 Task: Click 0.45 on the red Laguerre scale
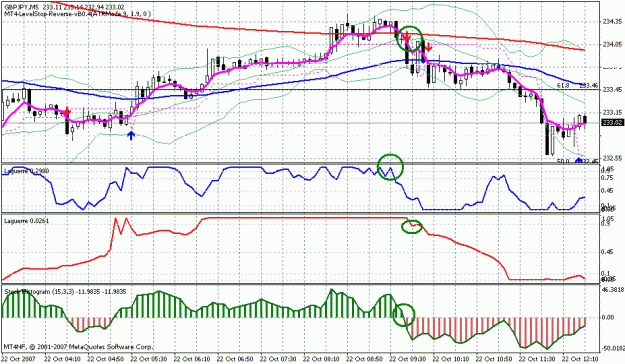click(607, 252)
